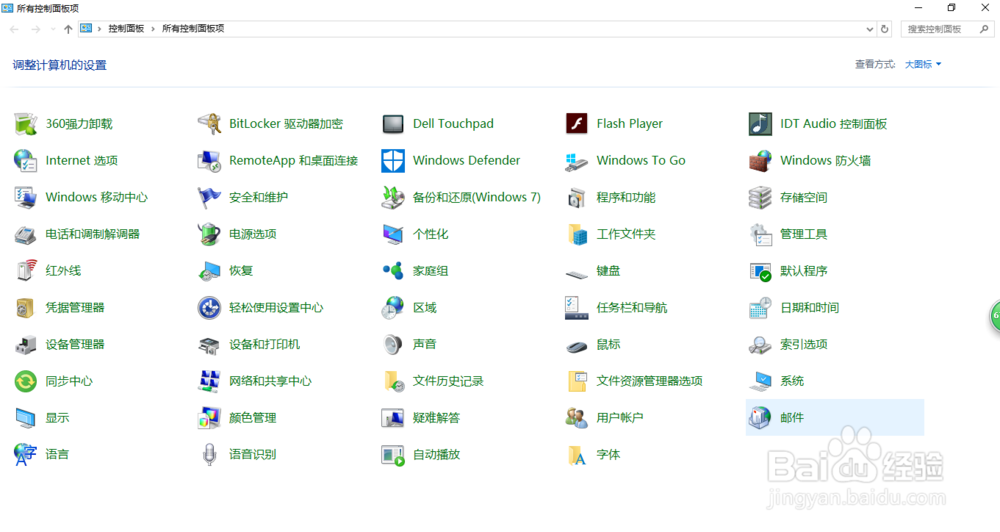
Task: Open the 设备管理器 icon
Action: pos(26,344)
